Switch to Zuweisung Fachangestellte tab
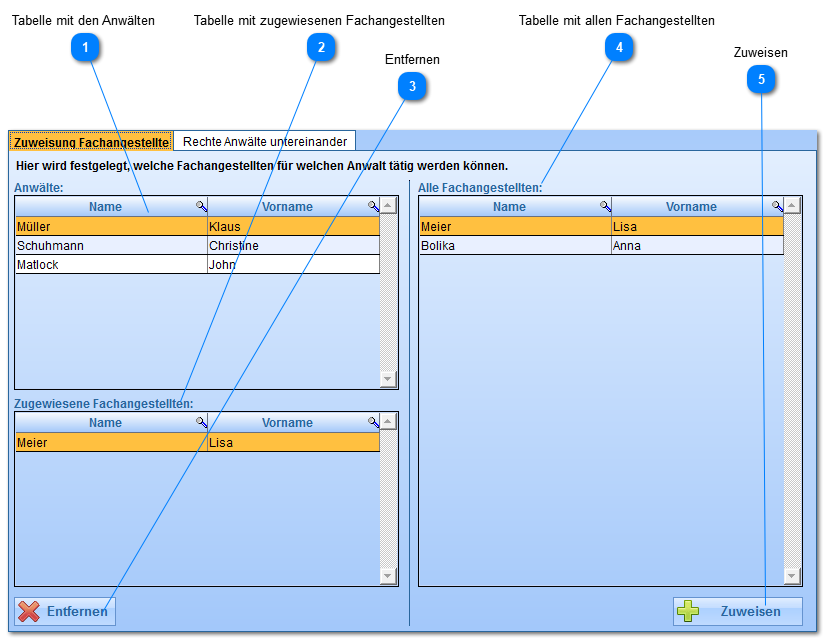The width and height of the screenshot is (826, 642). 91,142
